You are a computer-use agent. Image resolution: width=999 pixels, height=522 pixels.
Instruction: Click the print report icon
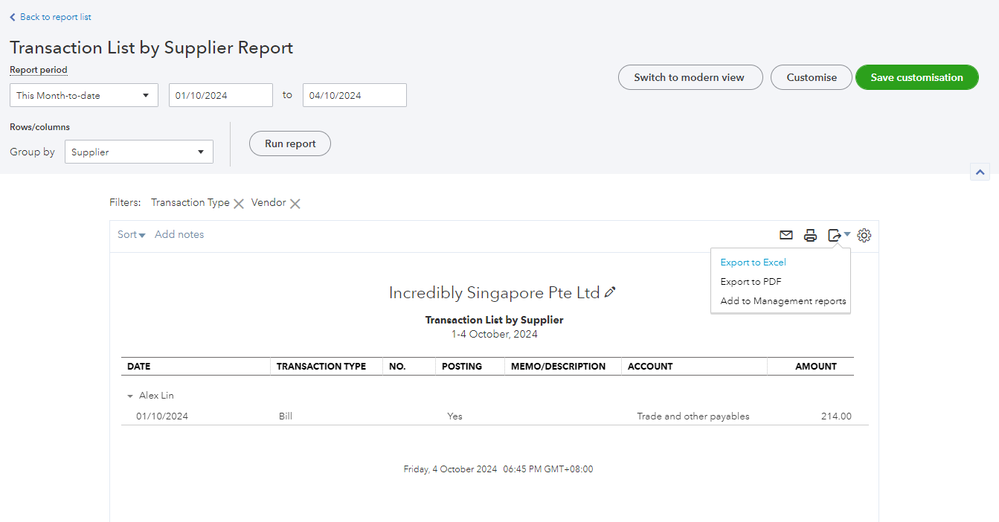coord(811,235)
